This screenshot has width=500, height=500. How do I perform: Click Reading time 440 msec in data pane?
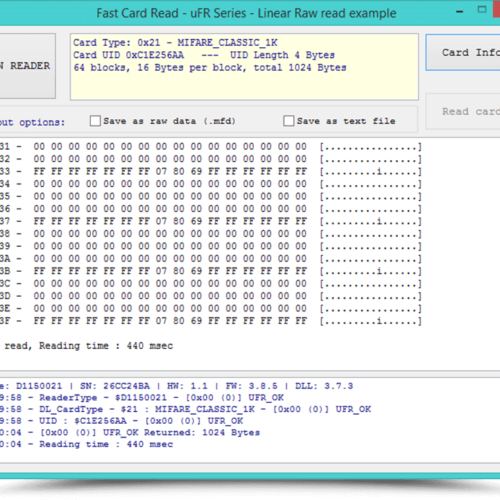pos(106,346)
